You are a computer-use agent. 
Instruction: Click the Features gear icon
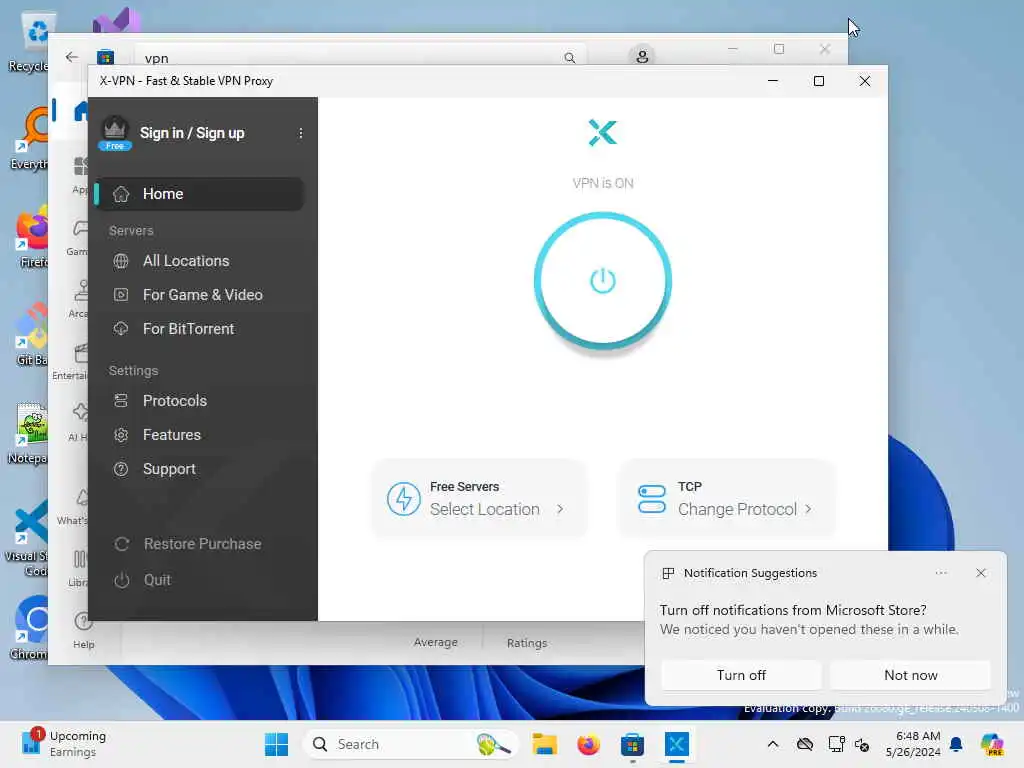[121, 435]
